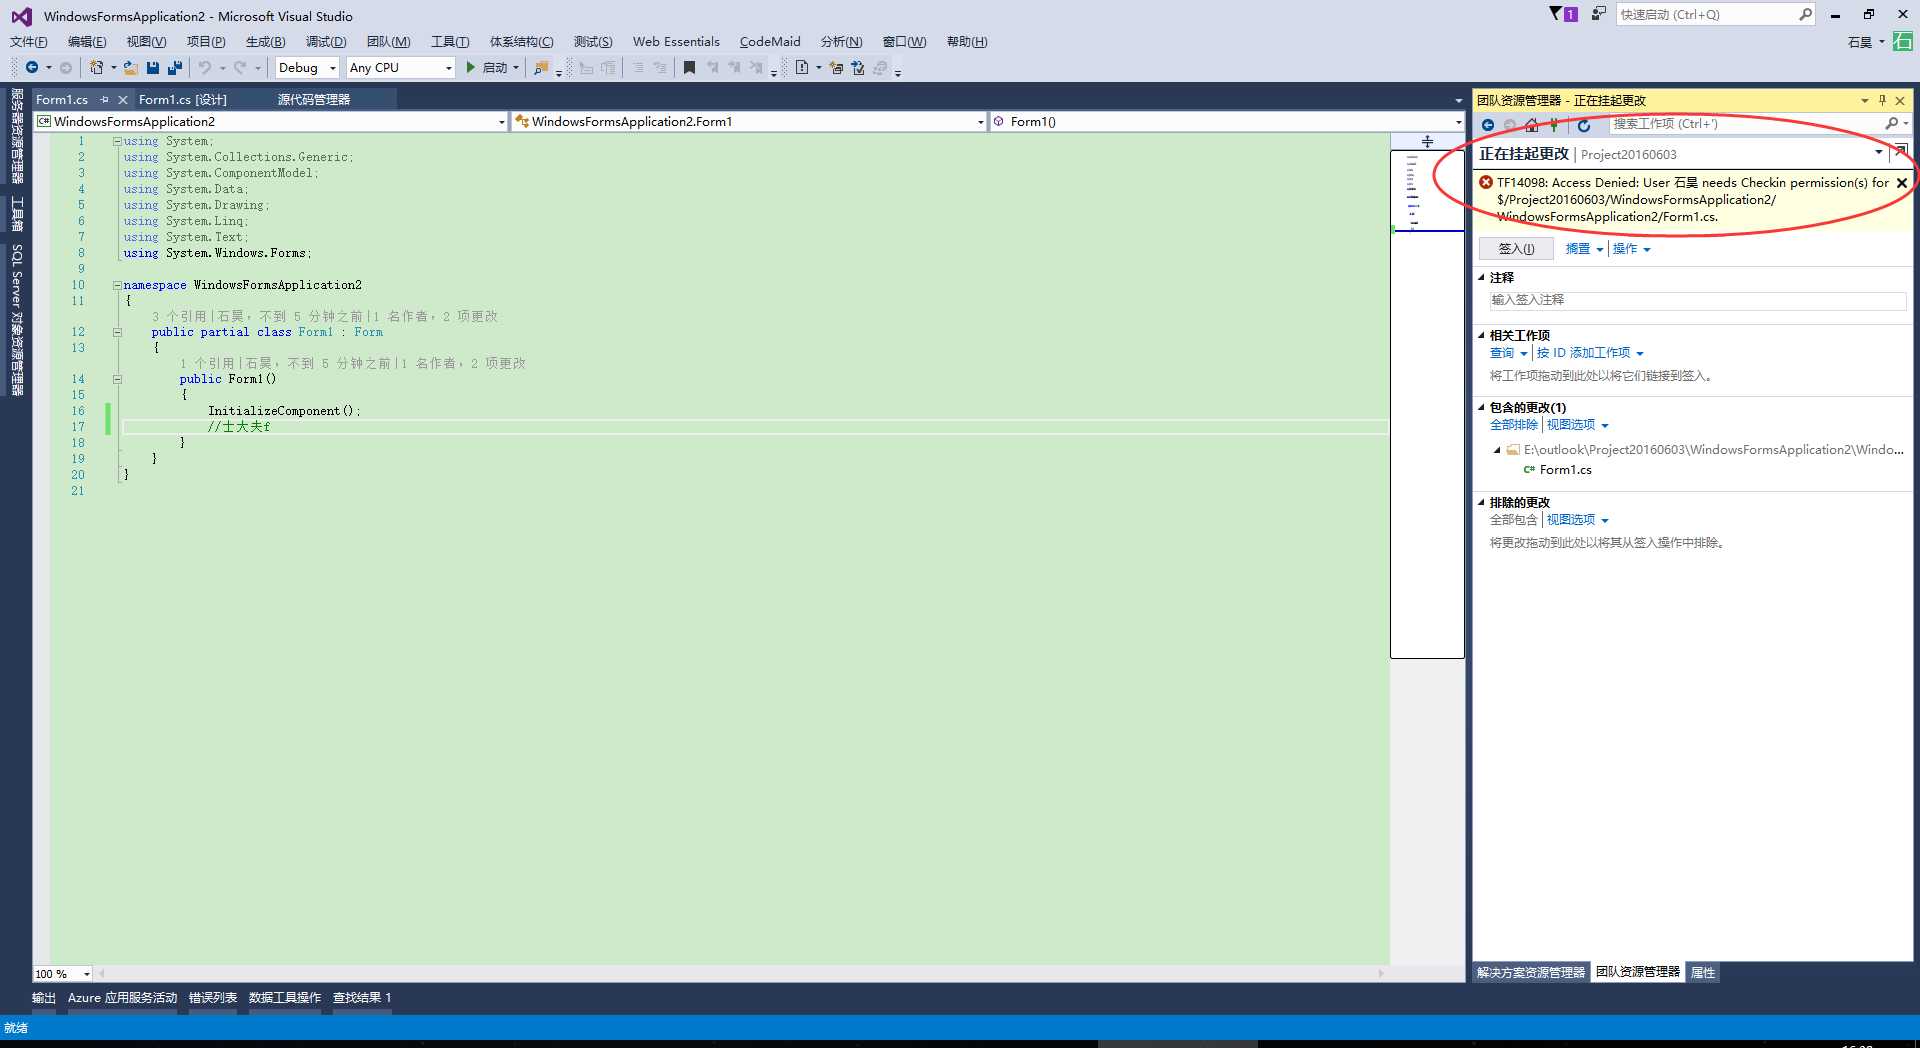Screen dimensions: 1920x1048
Task: Click the 全部排除 exclude all link
Action: tap(1514, 425)
